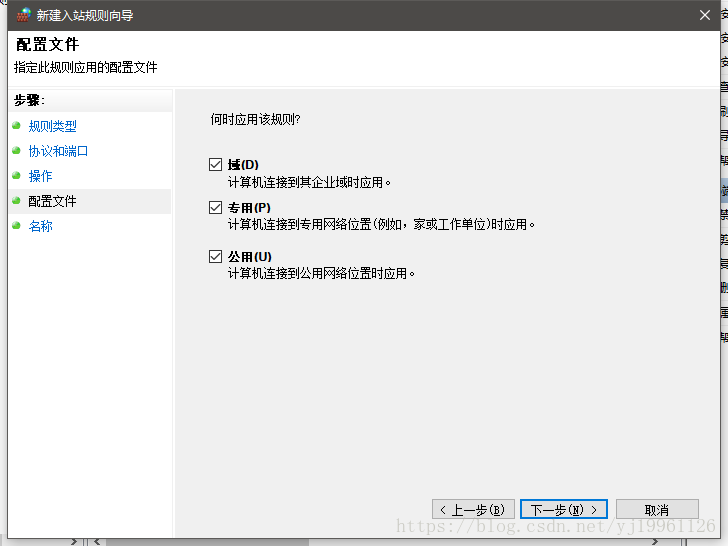Go to the 规则类型 step link
This screenshot has height=546, width=728.
click(x=52, y=126)
